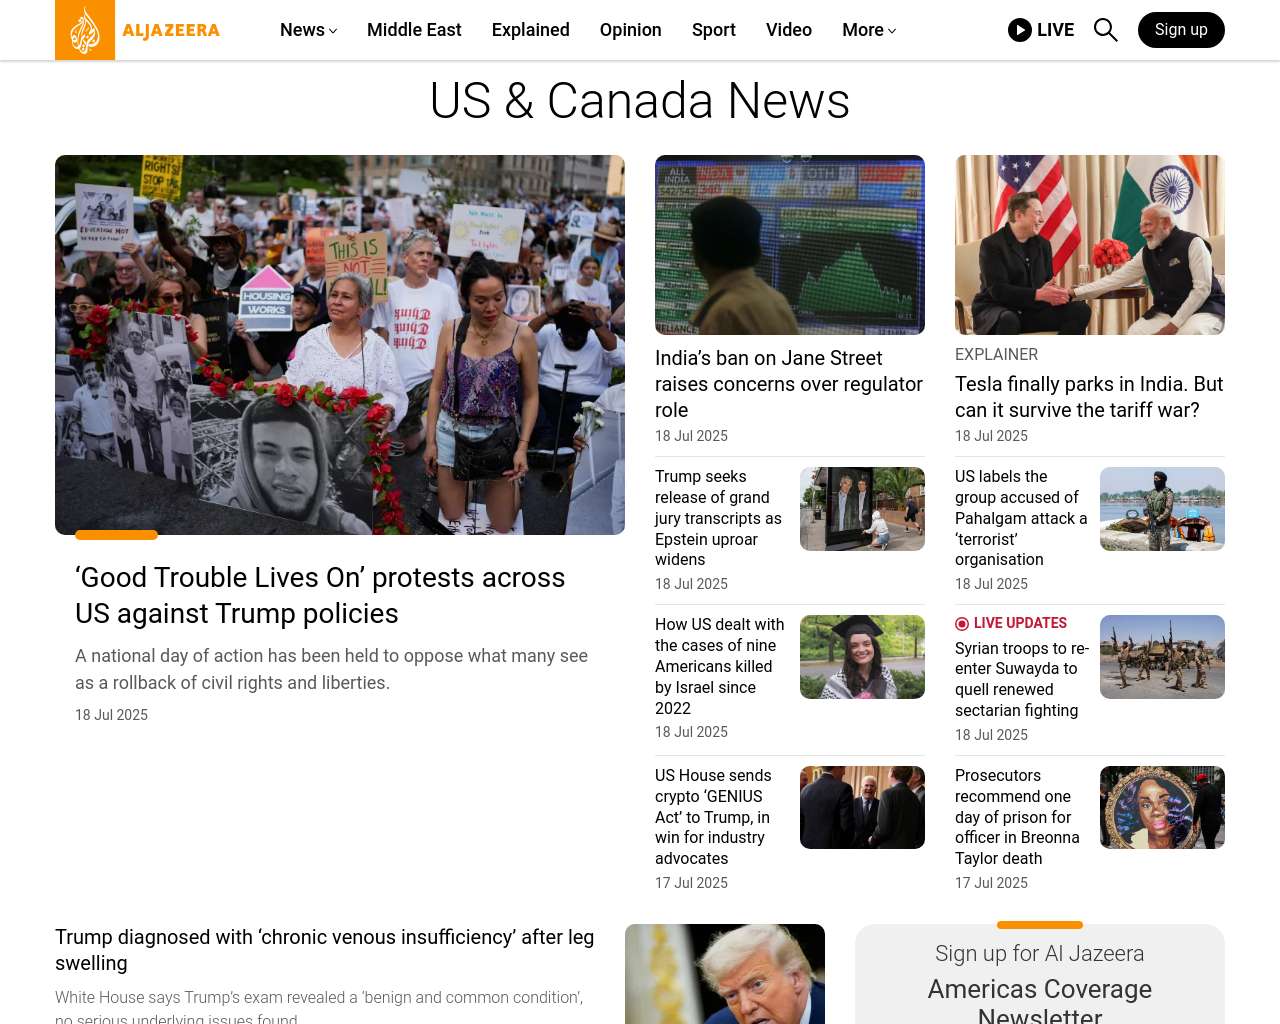Click the GENIUS Act article thumbnail
This screenshot has width=1280, height=1024.
tap(862, 808)
